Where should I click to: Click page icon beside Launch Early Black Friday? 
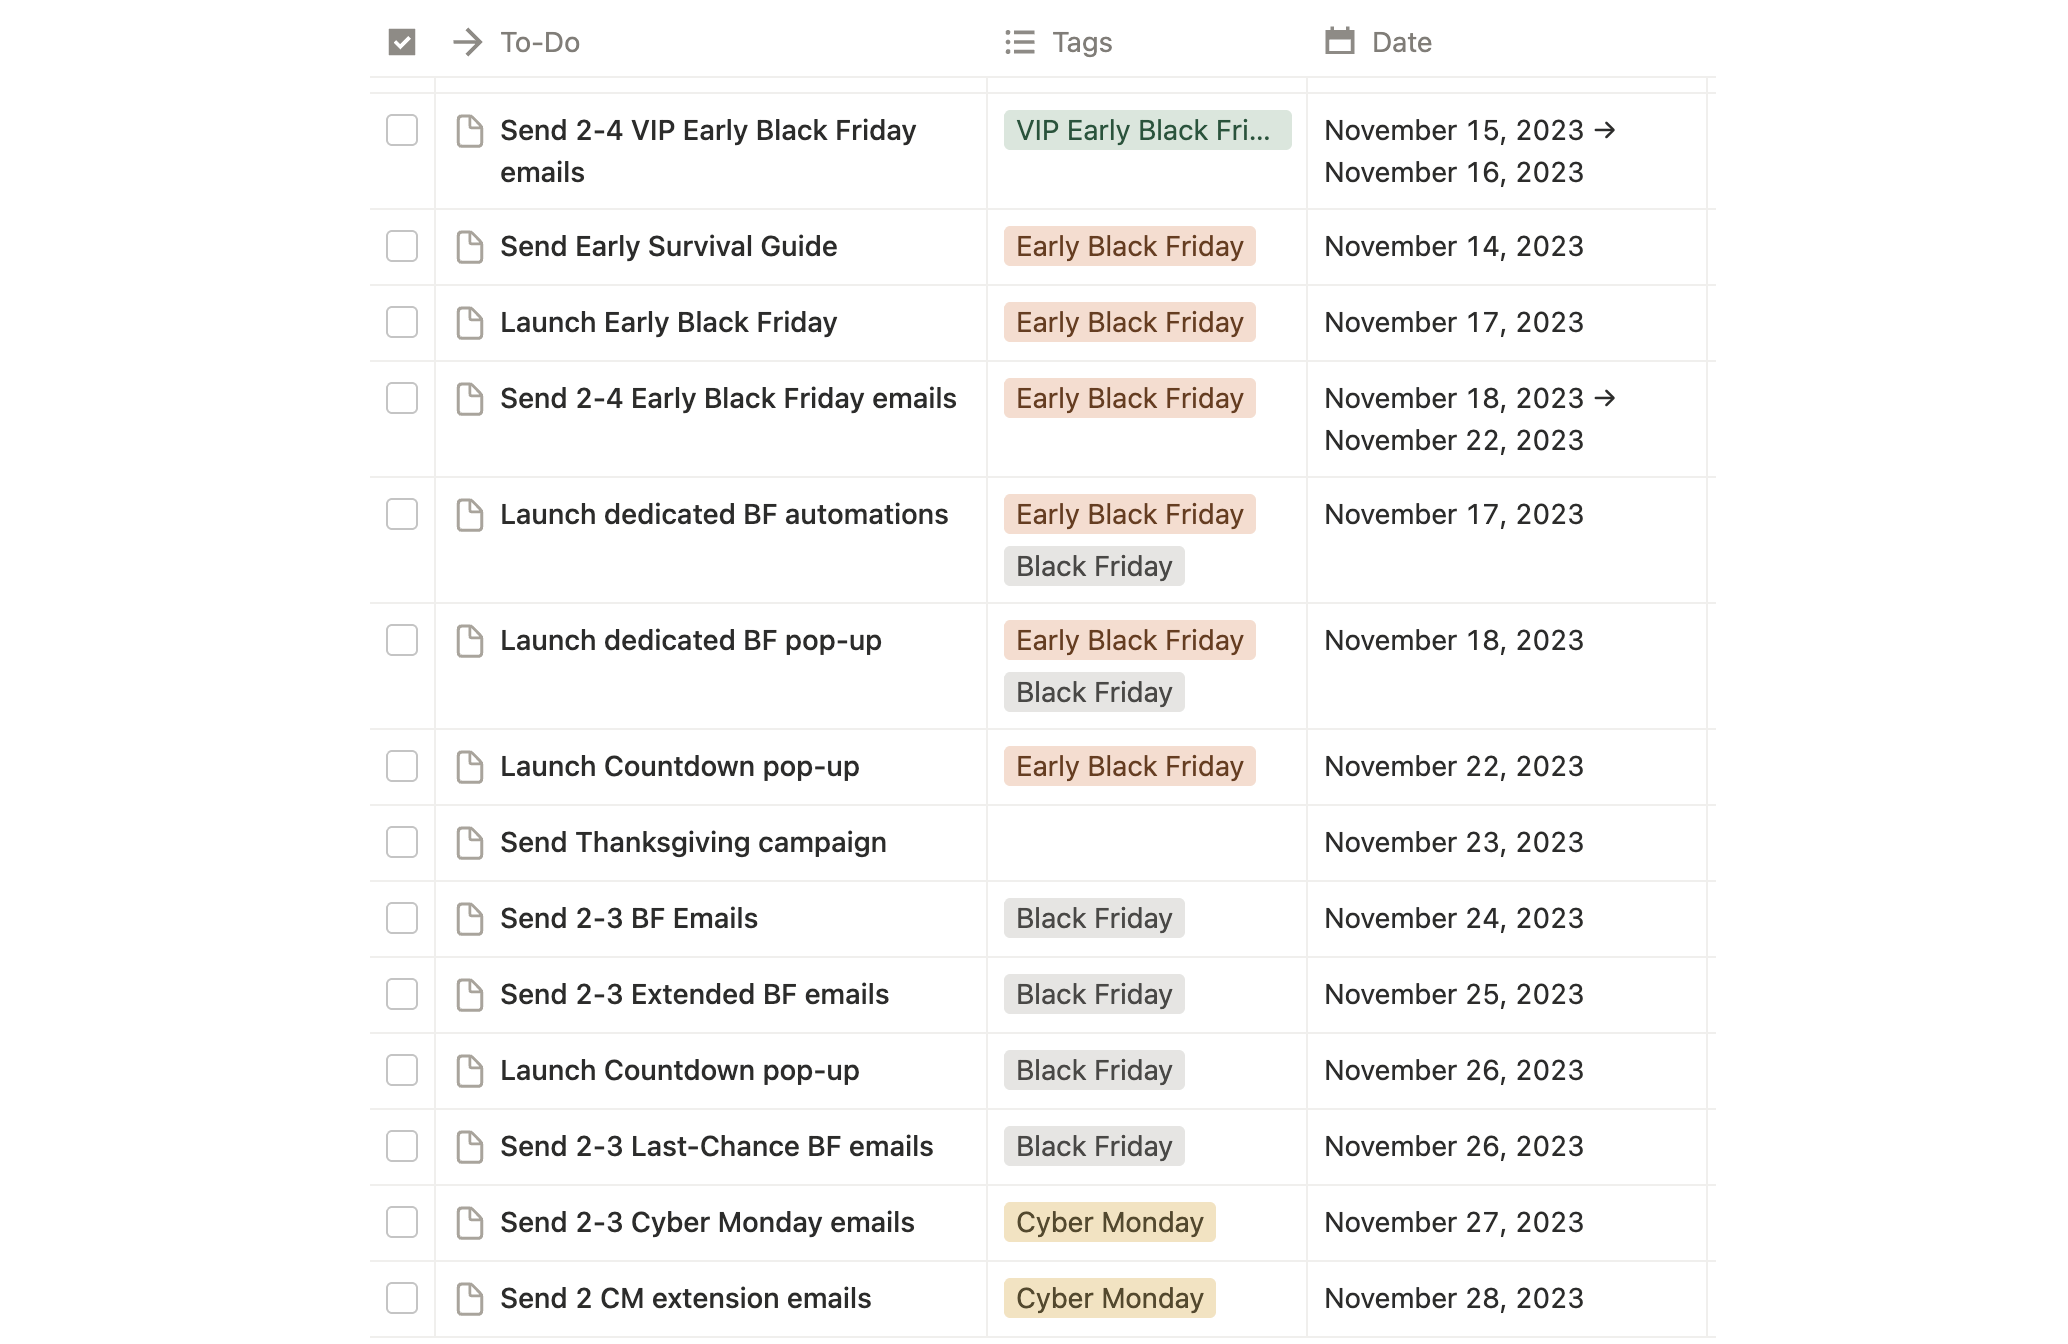tap(469, 323)
